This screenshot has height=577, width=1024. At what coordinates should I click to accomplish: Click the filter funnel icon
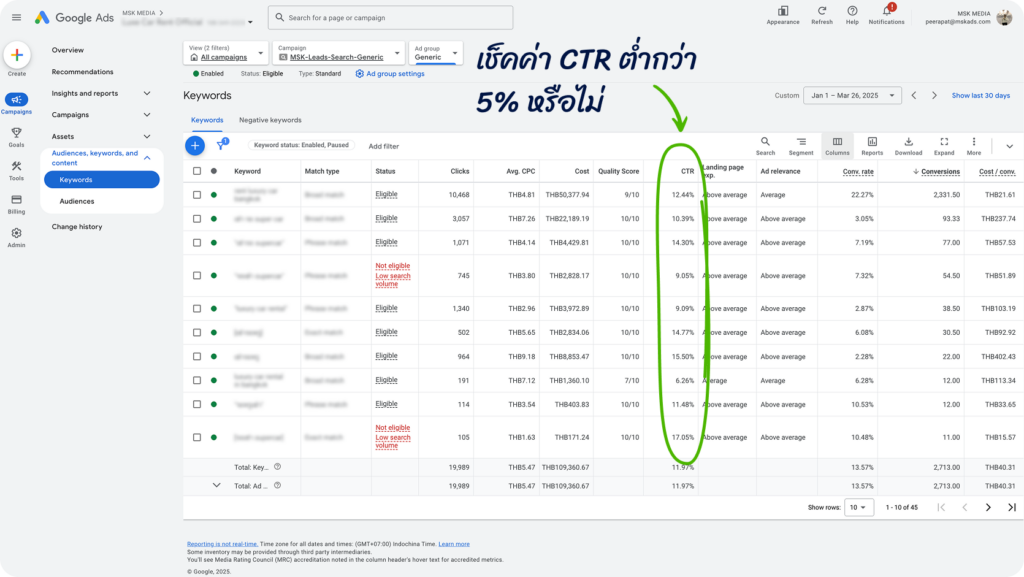(221, 145)
